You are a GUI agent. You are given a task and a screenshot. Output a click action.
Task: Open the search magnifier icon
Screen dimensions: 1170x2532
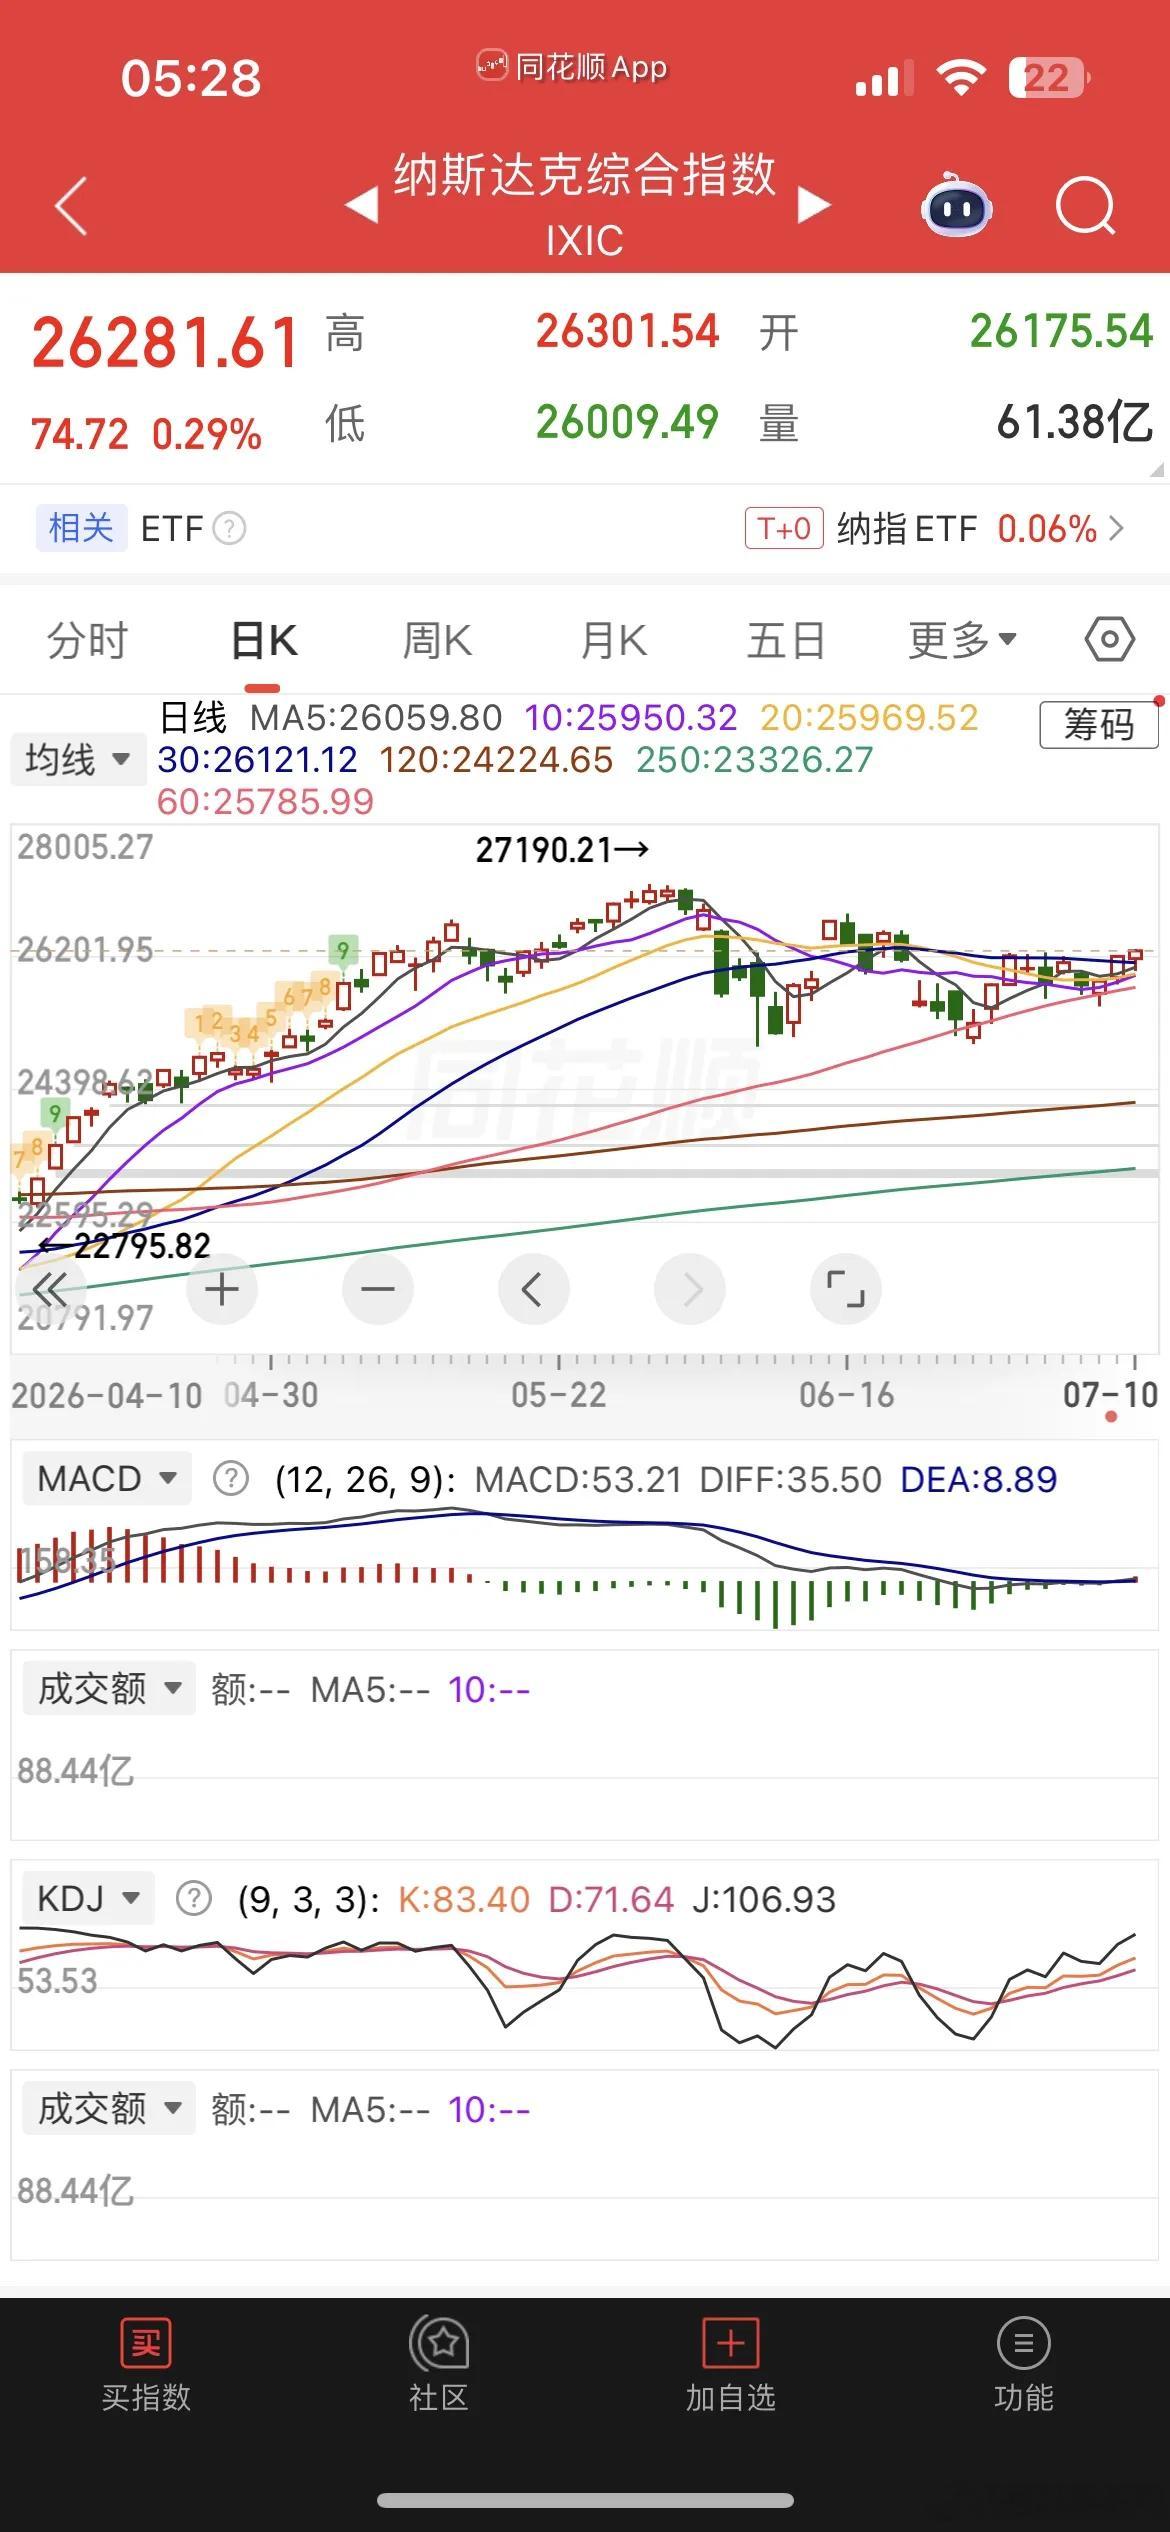[x=1085, y=206]
